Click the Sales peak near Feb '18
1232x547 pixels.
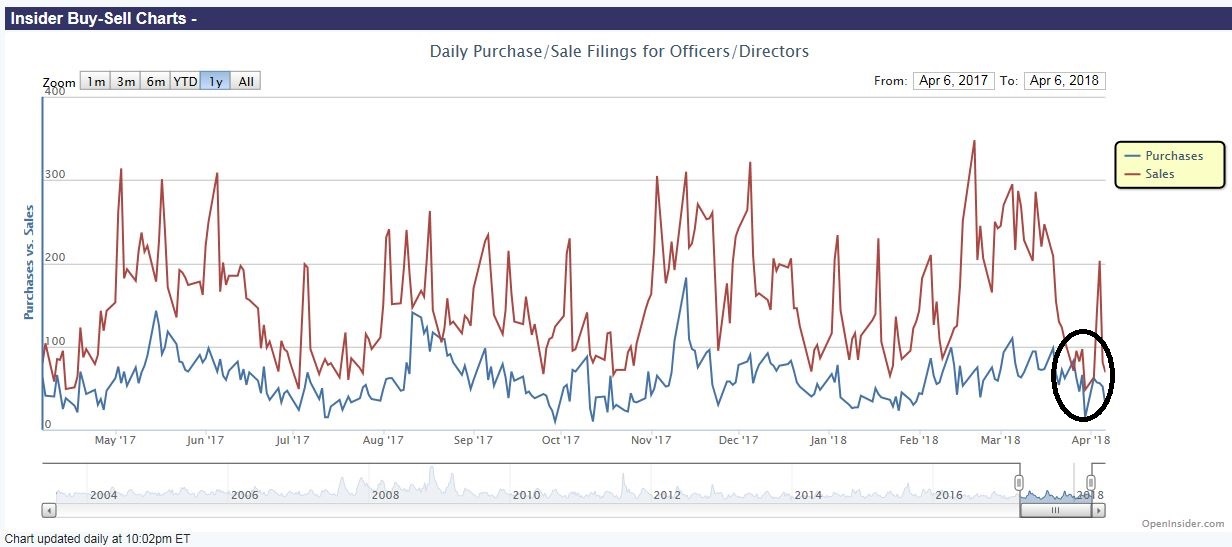(x=973, y=141)
